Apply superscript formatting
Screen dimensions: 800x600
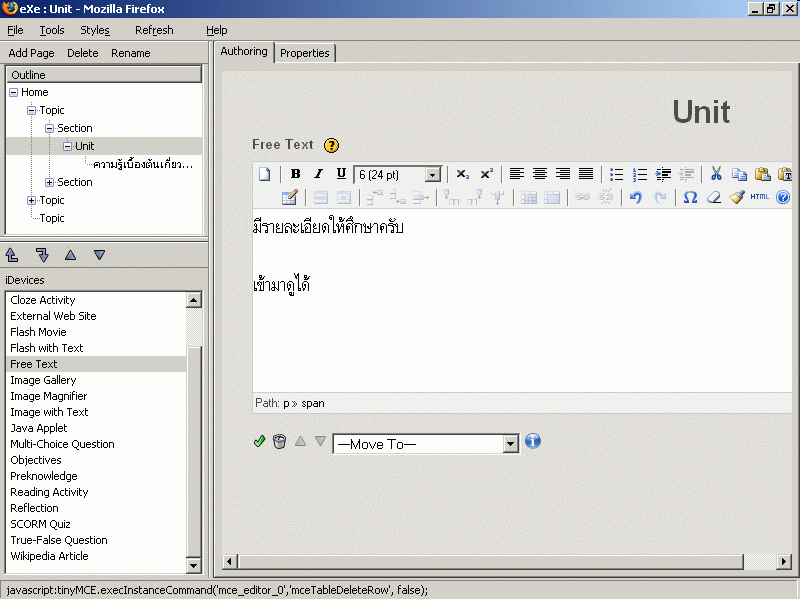(x=486, y=174)
